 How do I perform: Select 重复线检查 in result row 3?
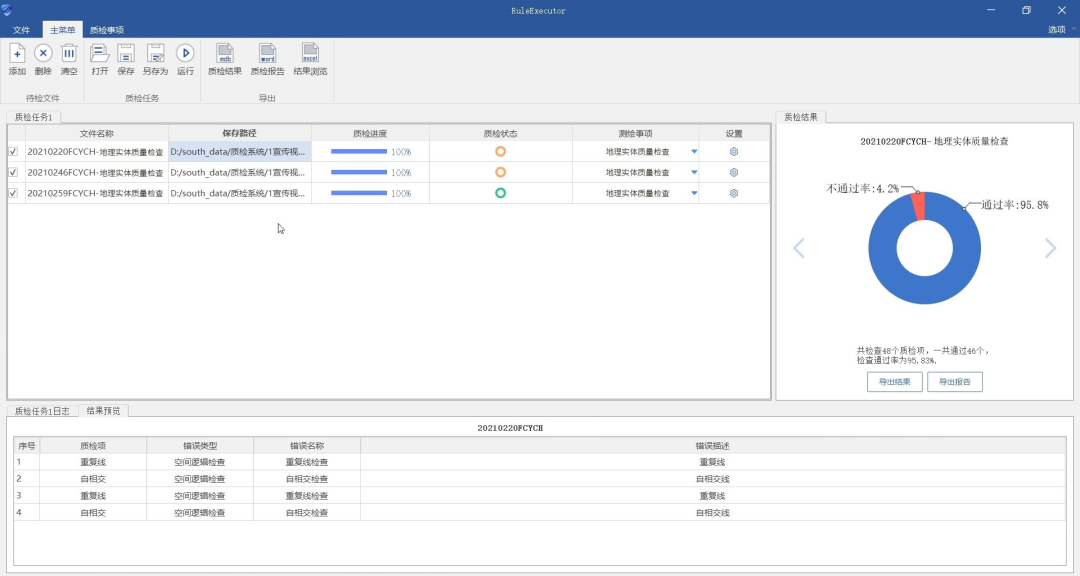(307, 495)
